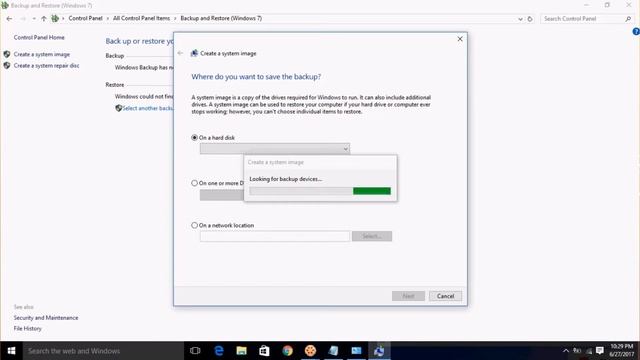640x360 pixels.
Task: Open the All Control Panel Items breadcrumb
Action: pyautogui.click(x=141, y=18)
